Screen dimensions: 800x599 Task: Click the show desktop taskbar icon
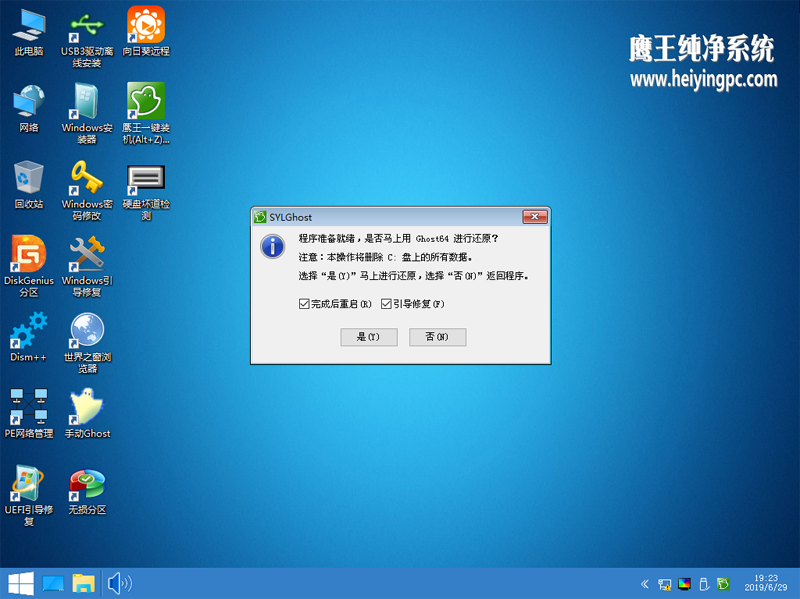click(53, 584)
